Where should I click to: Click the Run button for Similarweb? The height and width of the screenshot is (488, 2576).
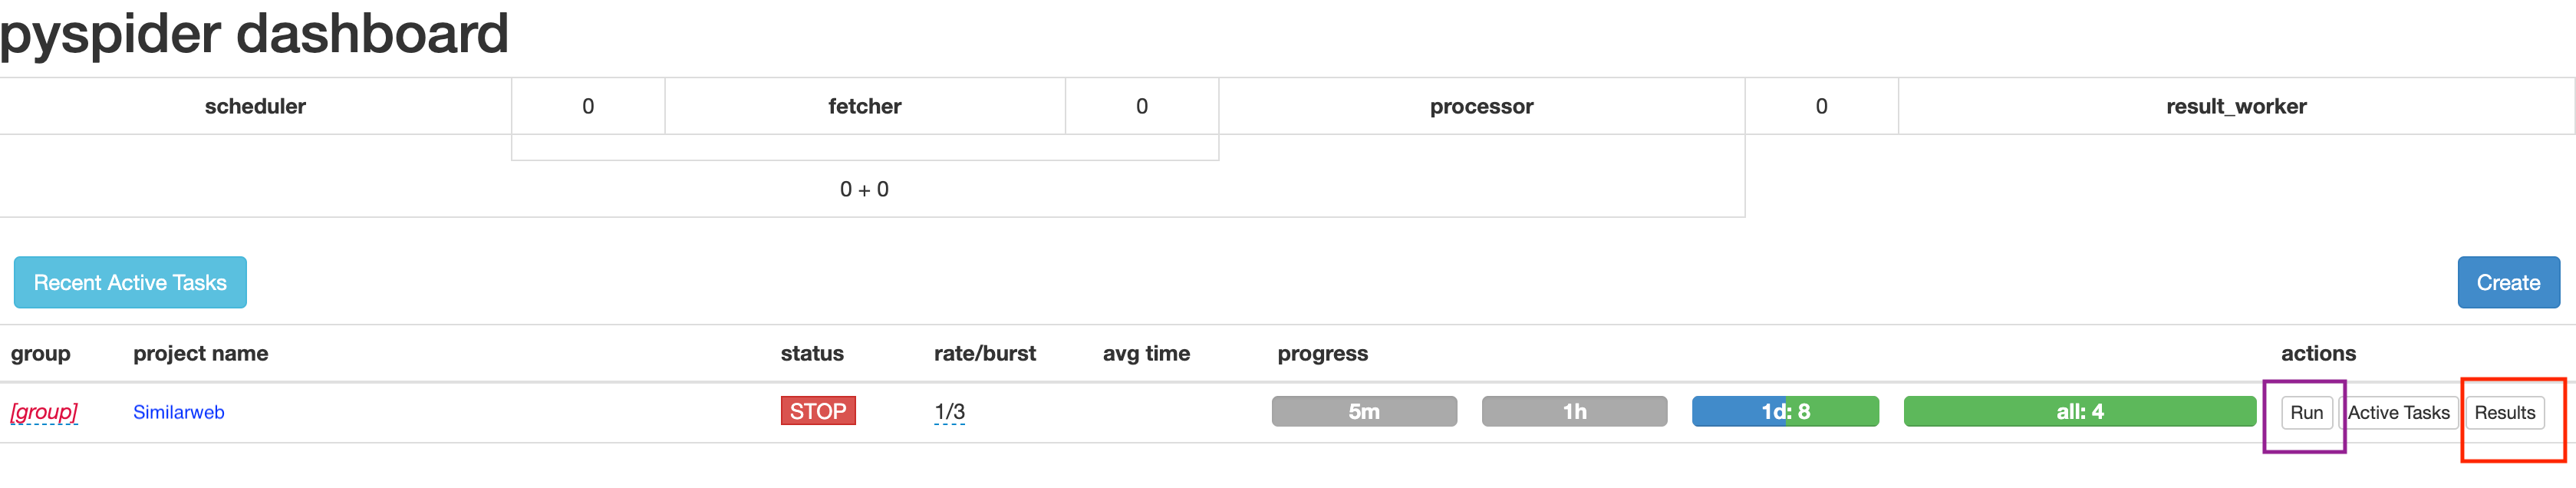(2306, 413)
